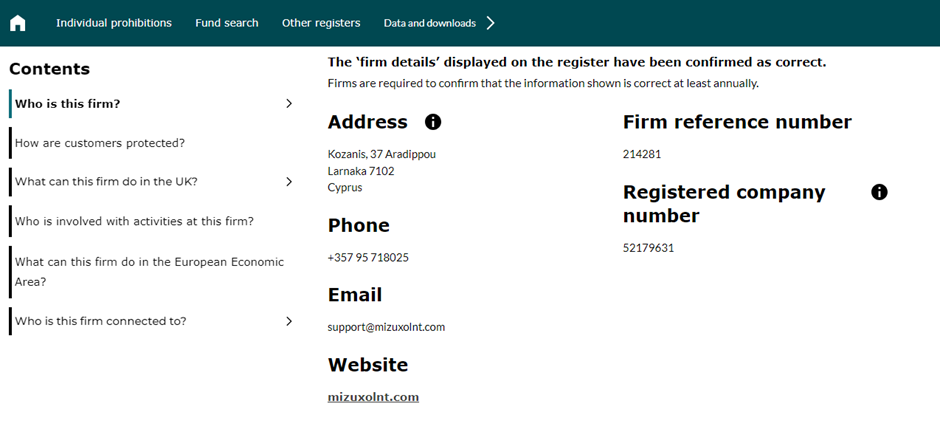
Task: Open Other registers in navigation
Action: (x=321, y=23)
